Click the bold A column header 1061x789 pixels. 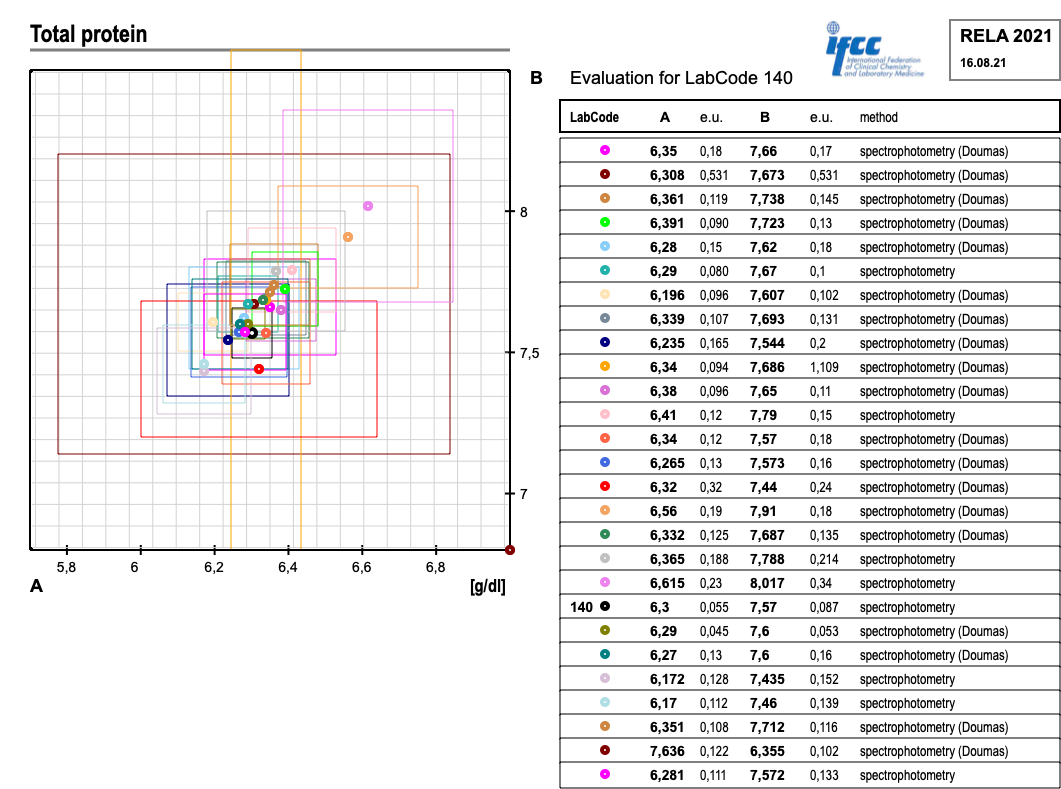click(x=665, y=117)
